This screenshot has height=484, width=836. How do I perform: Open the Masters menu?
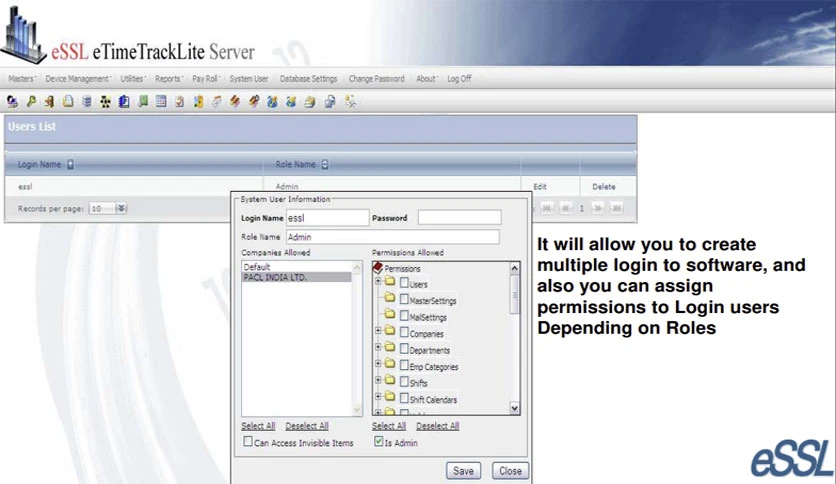[x=22, y=78]
